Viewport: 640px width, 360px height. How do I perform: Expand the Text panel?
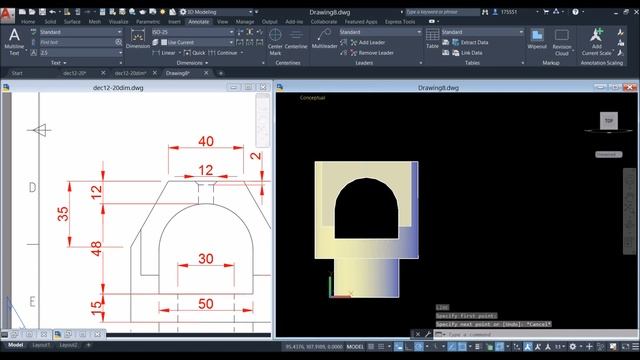(x=59, y=63)
